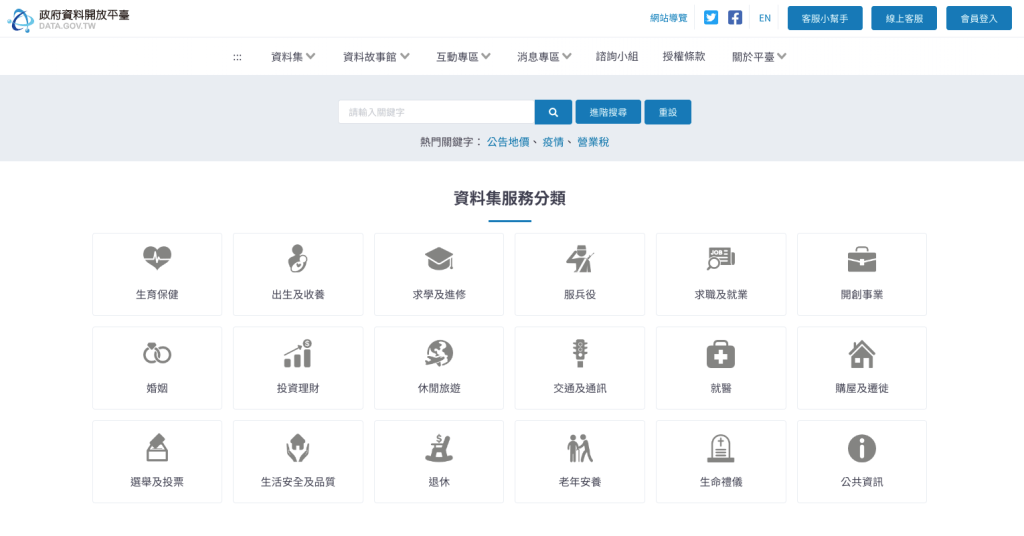
Task: Open the 求職及就業 job search icon
Action: (x=720, y=259)
